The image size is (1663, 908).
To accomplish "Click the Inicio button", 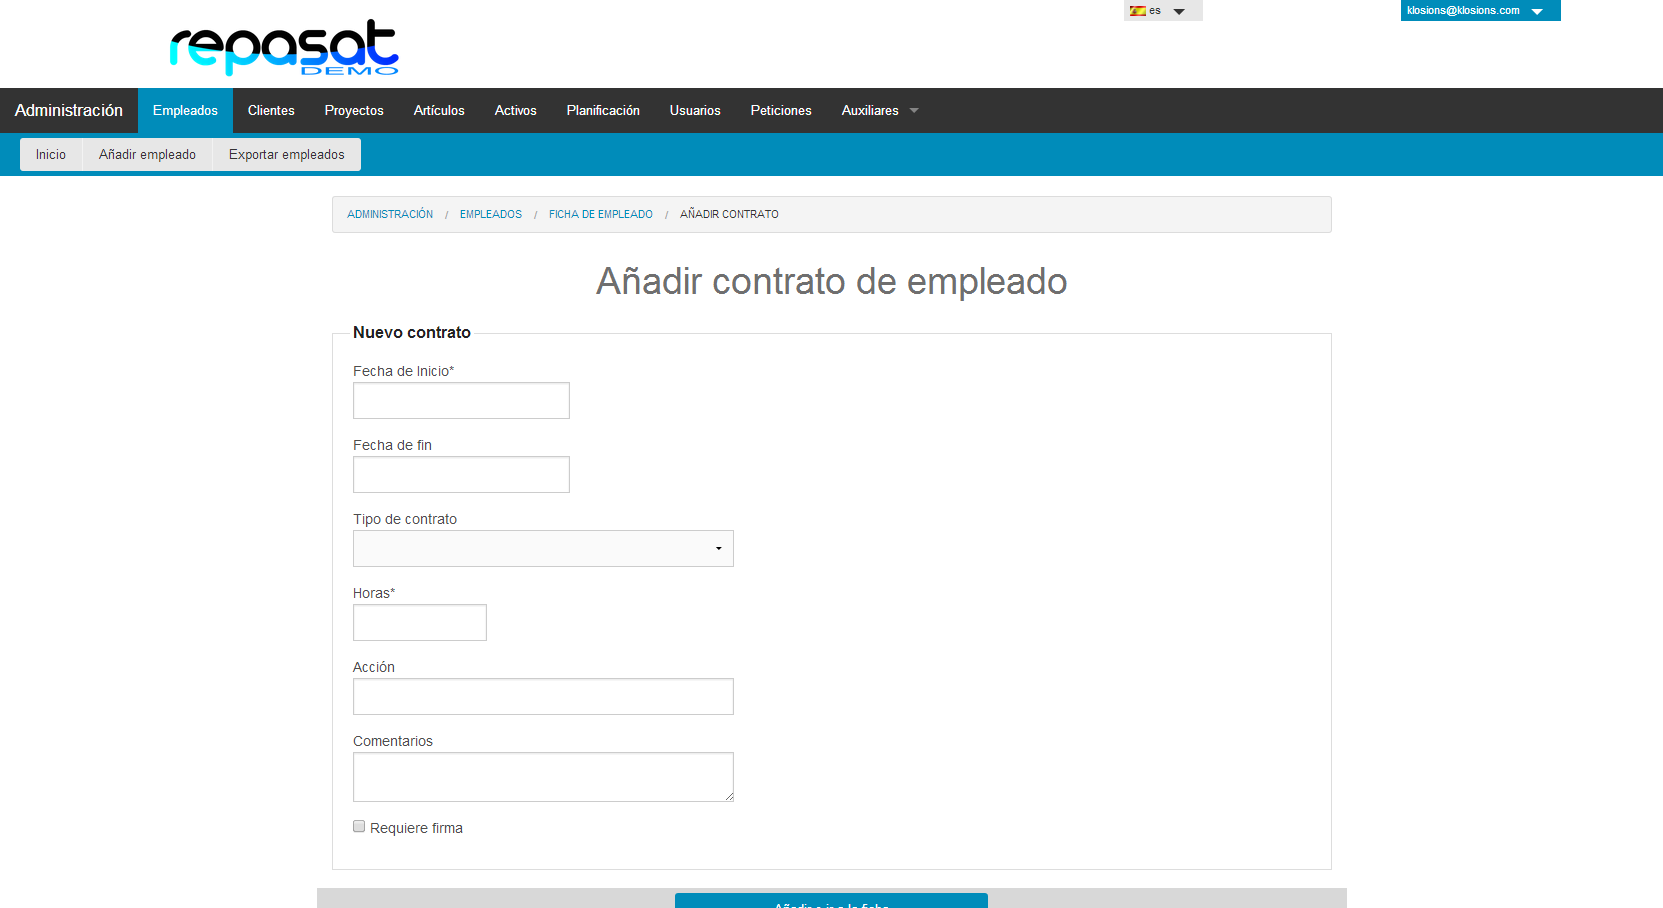I will (x=51, y=154).
